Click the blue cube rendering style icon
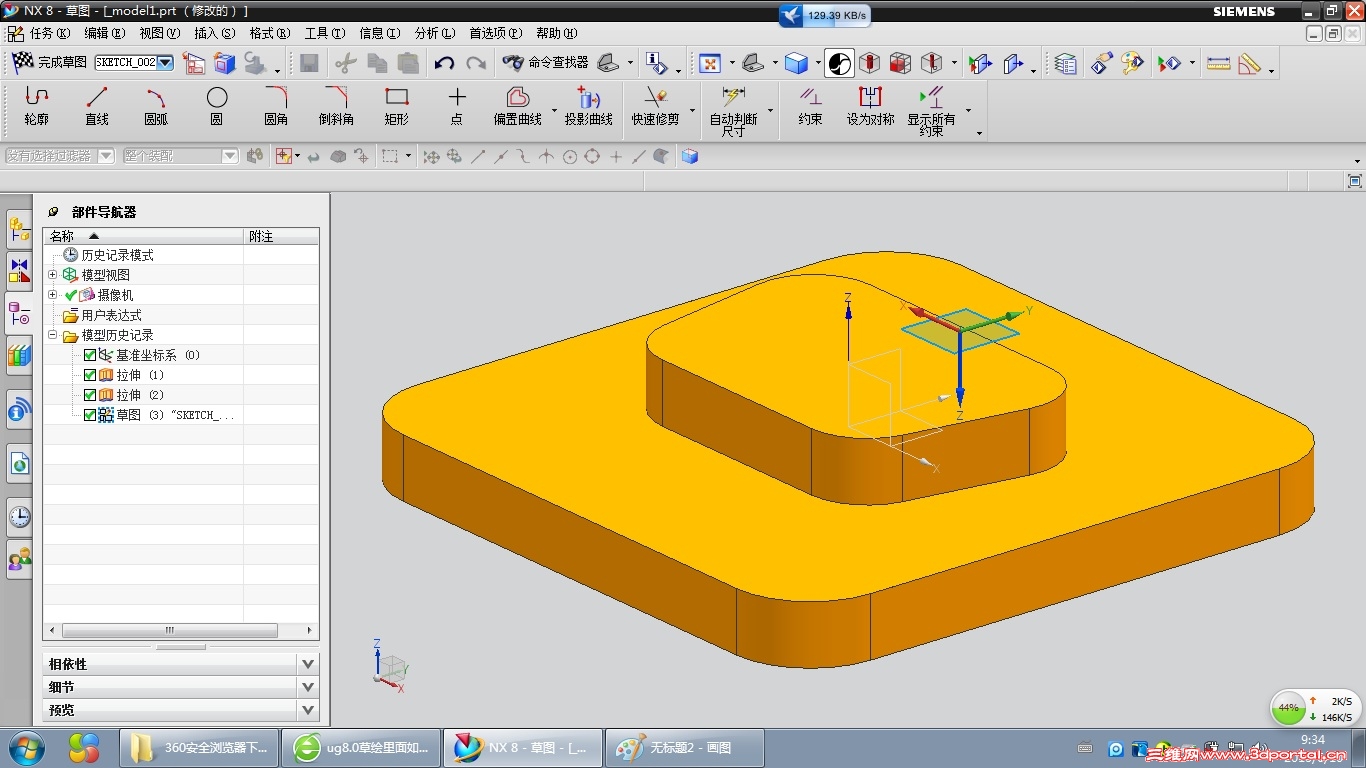The height and width of the screenshot is (768, 1366). click(796, 63)
